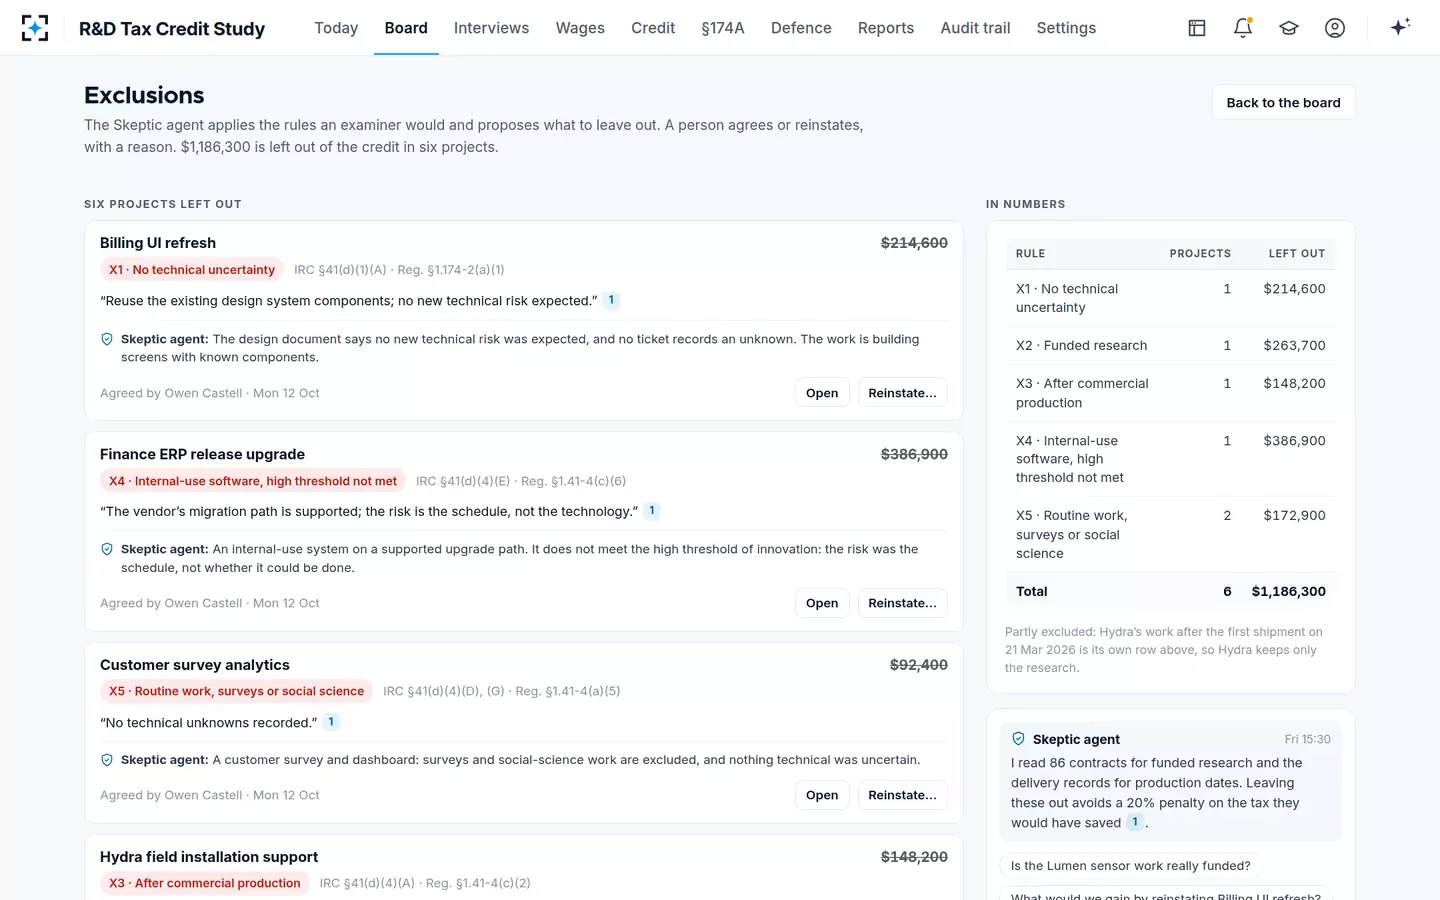Open the Settings tab

coord(1066,28)
